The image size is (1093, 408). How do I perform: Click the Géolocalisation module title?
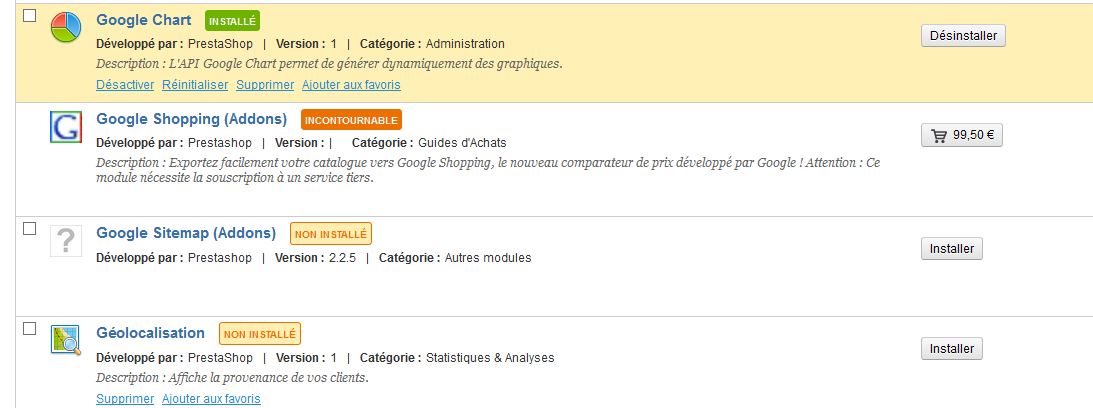coord(150,333)
